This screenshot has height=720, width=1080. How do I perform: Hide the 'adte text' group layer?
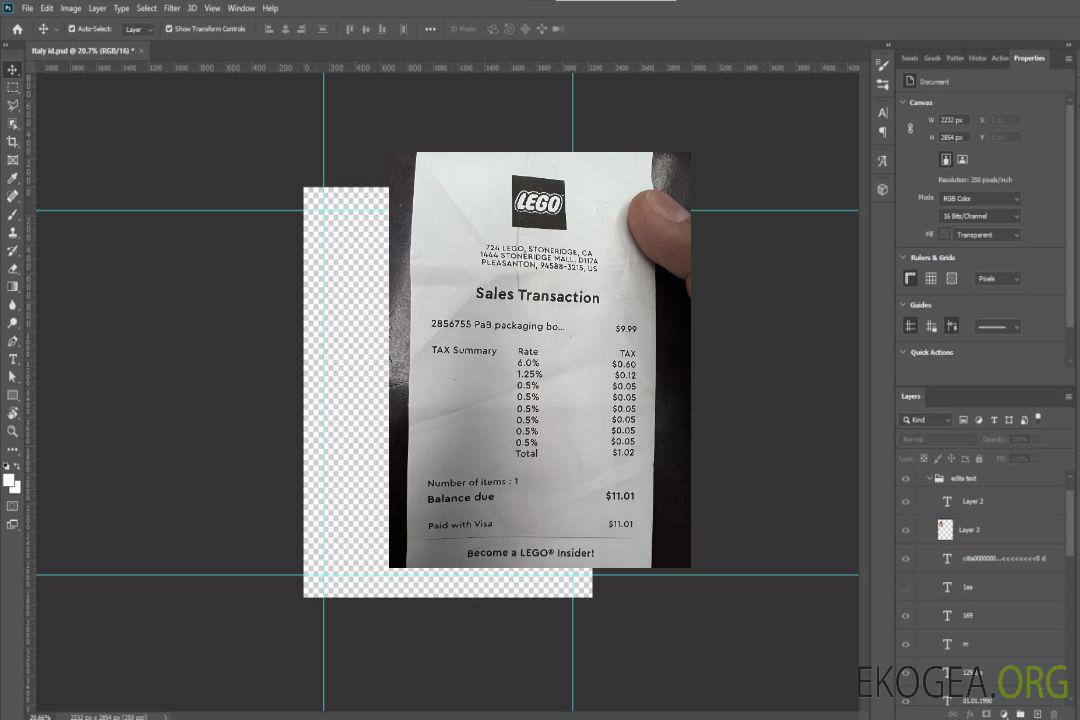tap(906, 479)
